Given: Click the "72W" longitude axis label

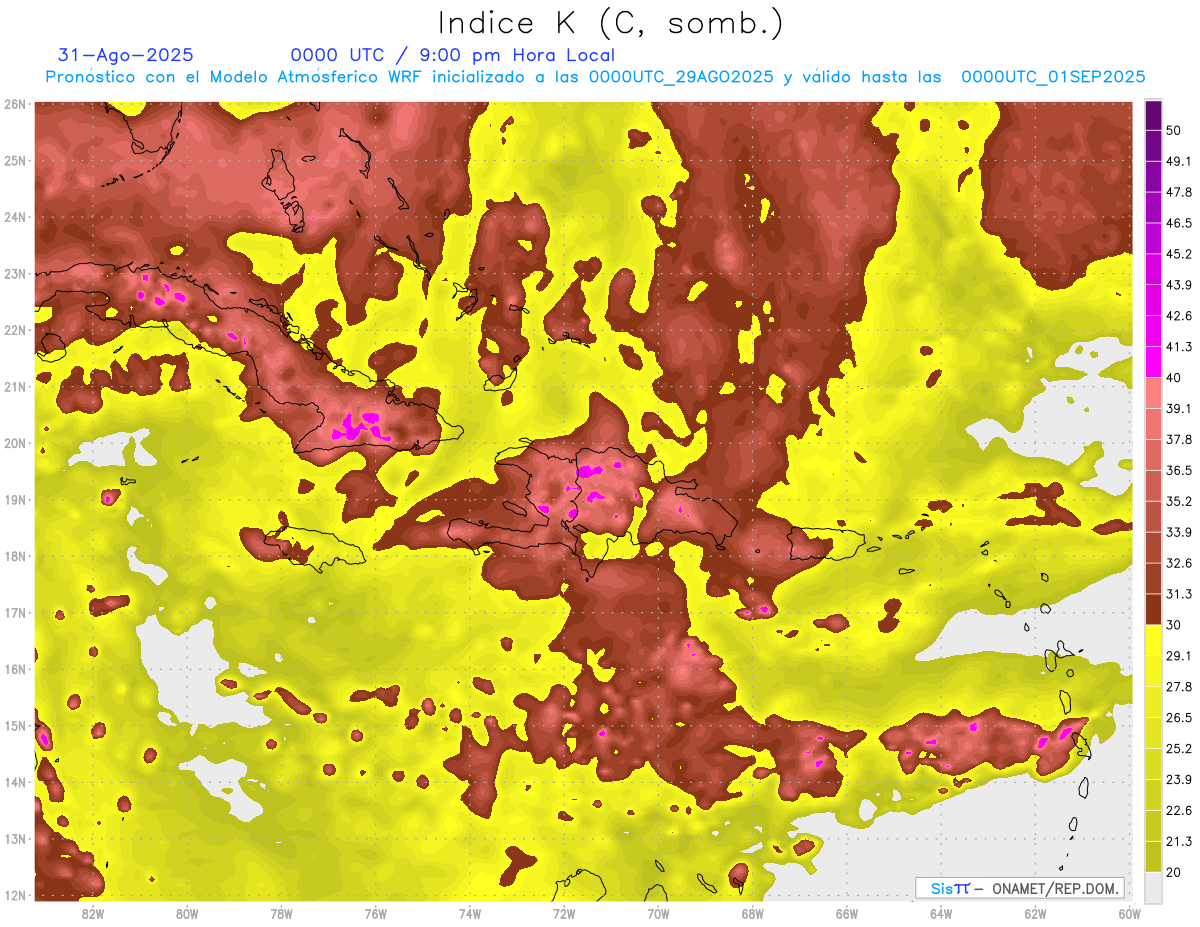Looking at the screenshot, I should (564, 913).
